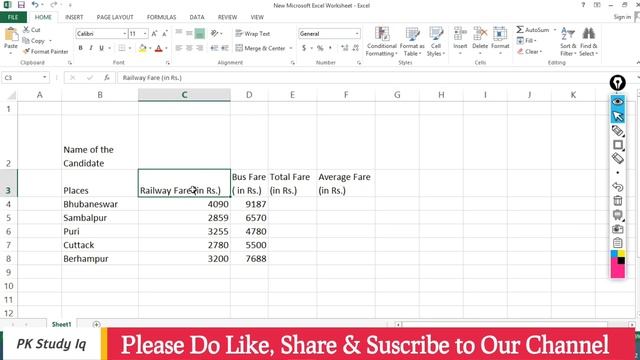Screen dimensions: 640x360
Task: Click the Font Color red A icon
Action: click(x=159, y=48)
